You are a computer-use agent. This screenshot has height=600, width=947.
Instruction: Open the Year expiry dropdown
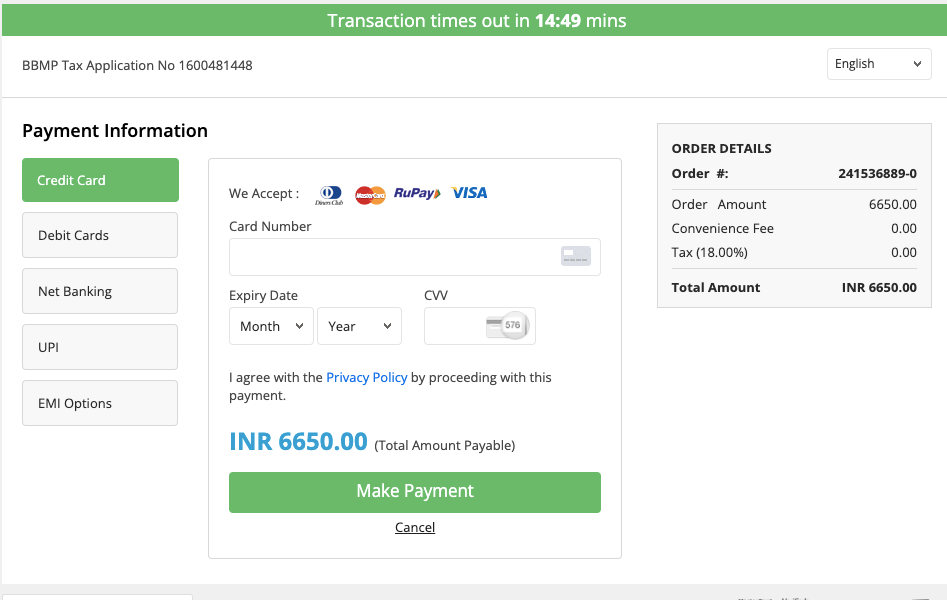click(359, 325)
